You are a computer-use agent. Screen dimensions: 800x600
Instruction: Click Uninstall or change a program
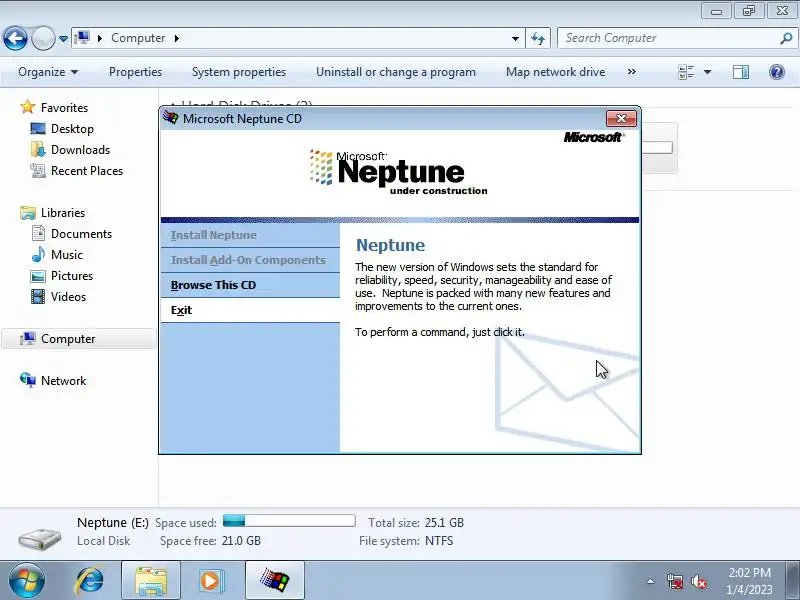pos(396,72)
